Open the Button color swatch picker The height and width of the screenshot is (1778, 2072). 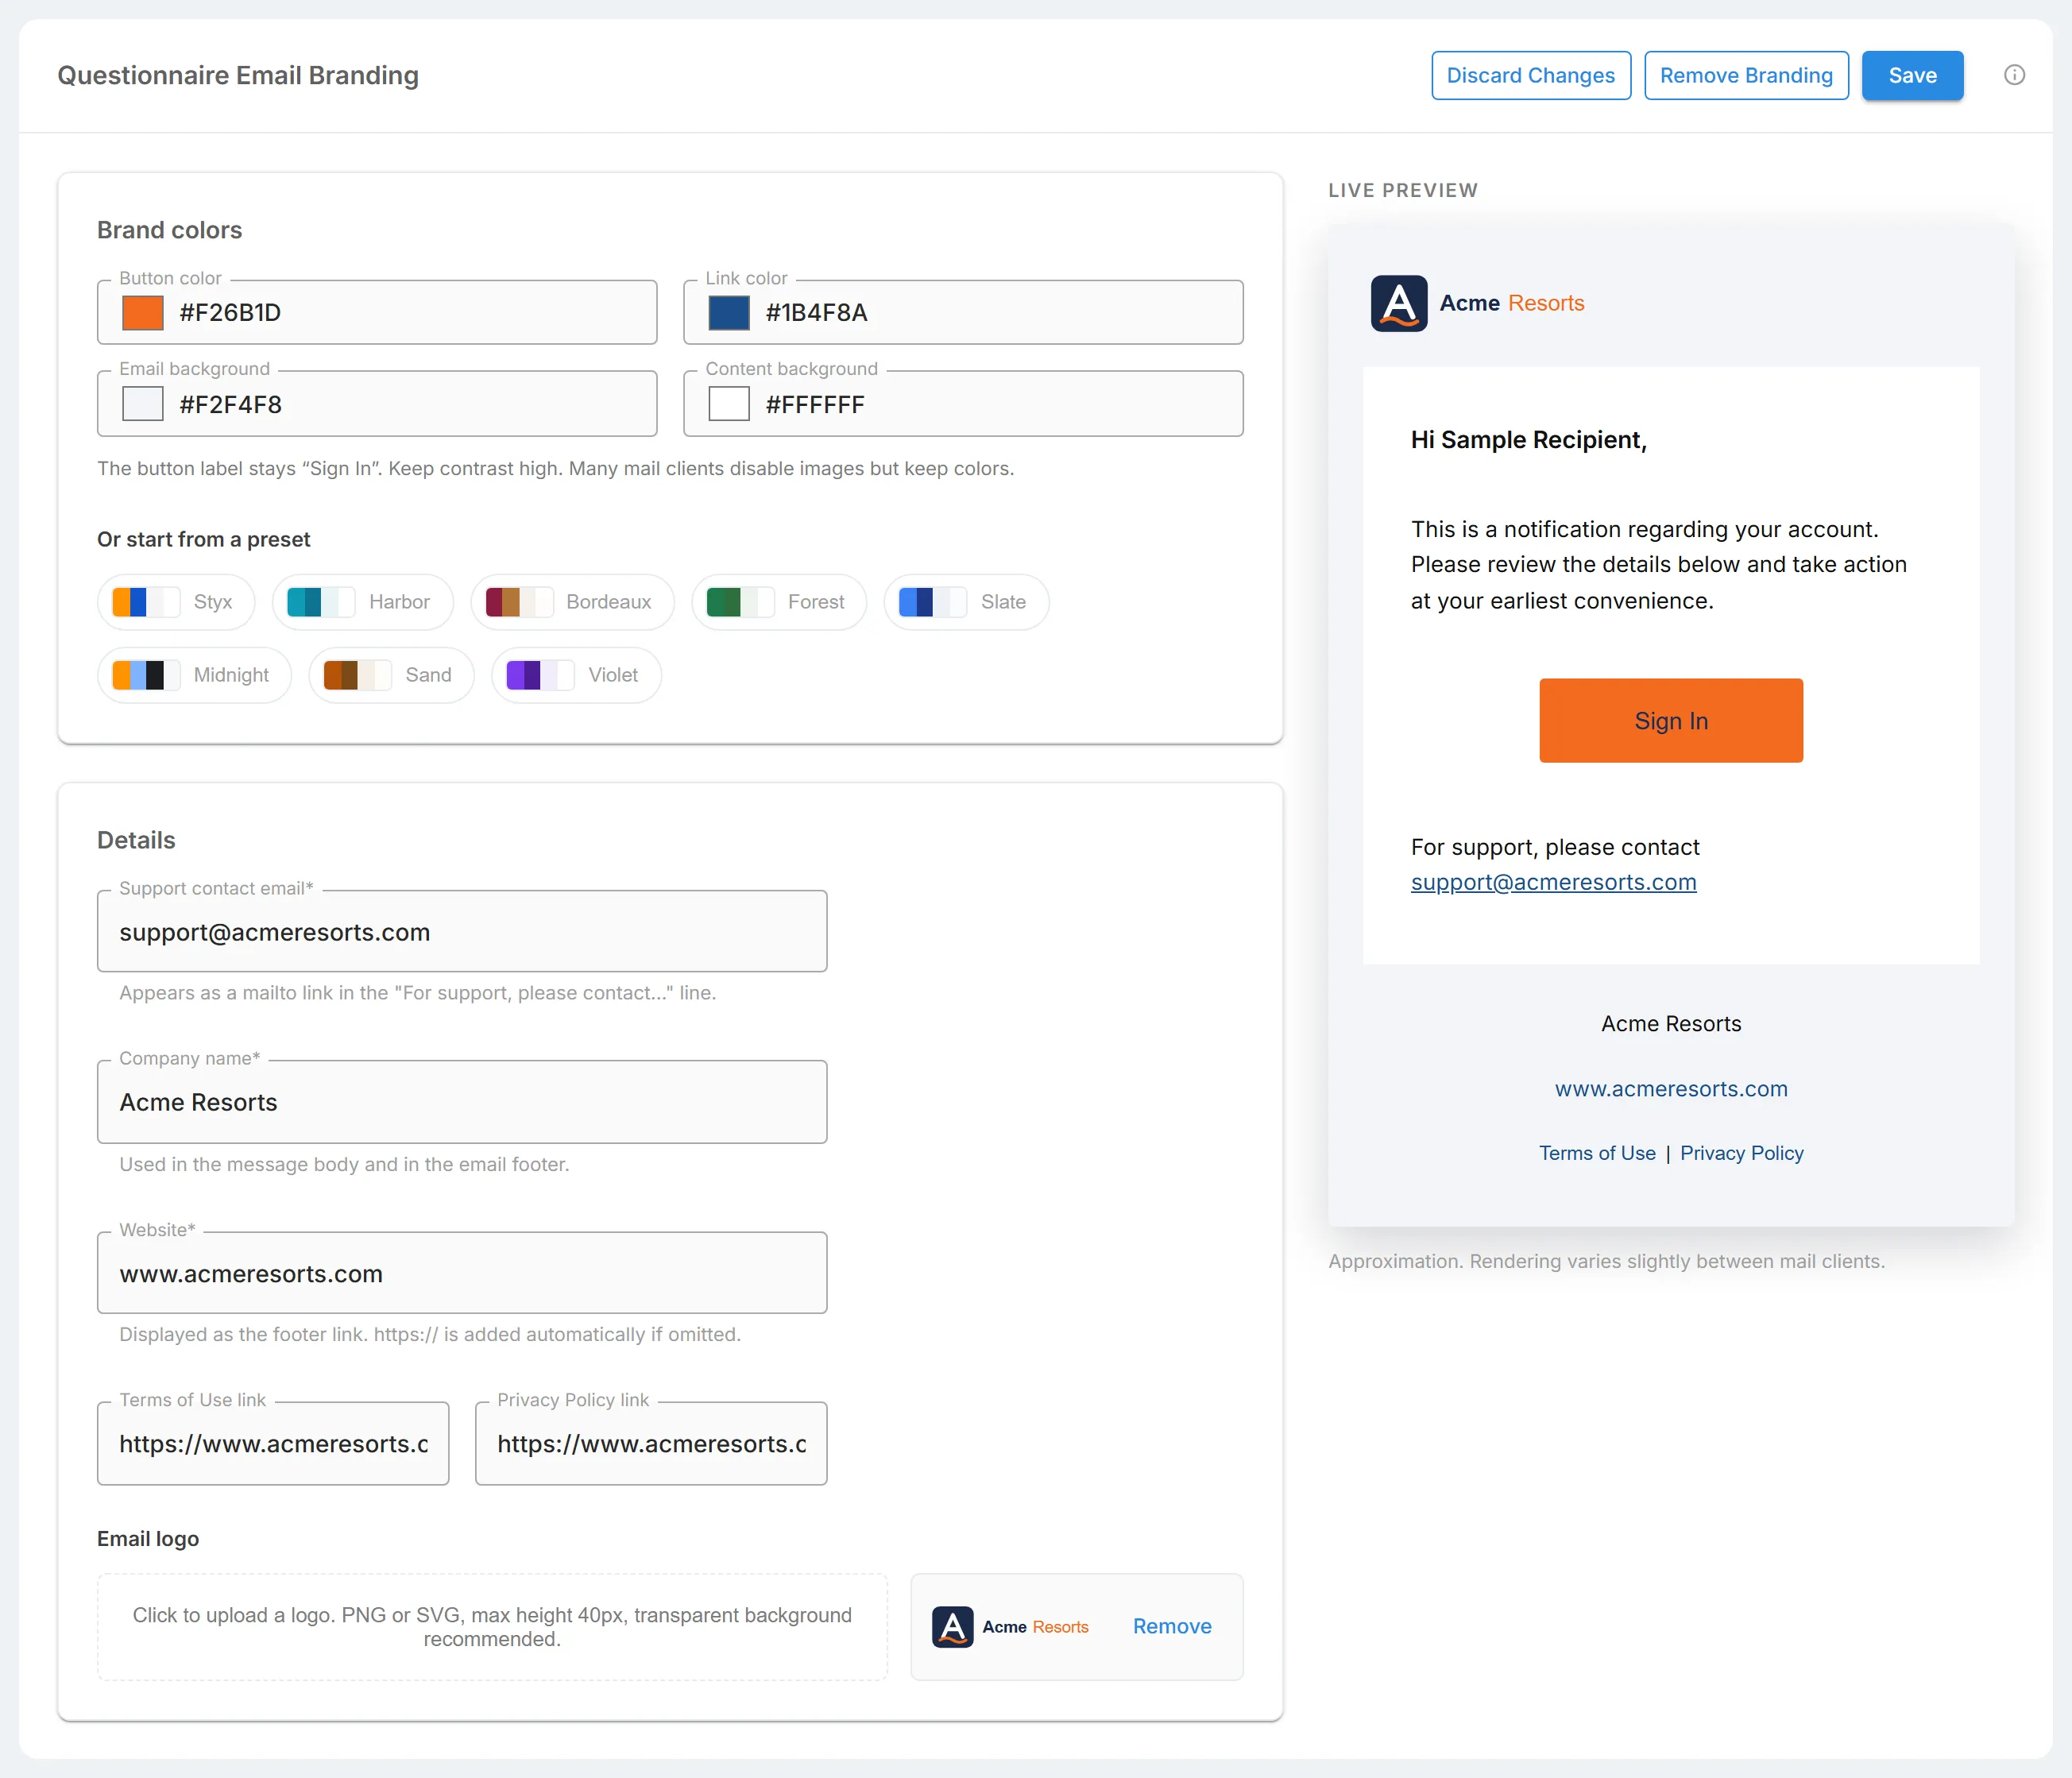tap(142, 313)
